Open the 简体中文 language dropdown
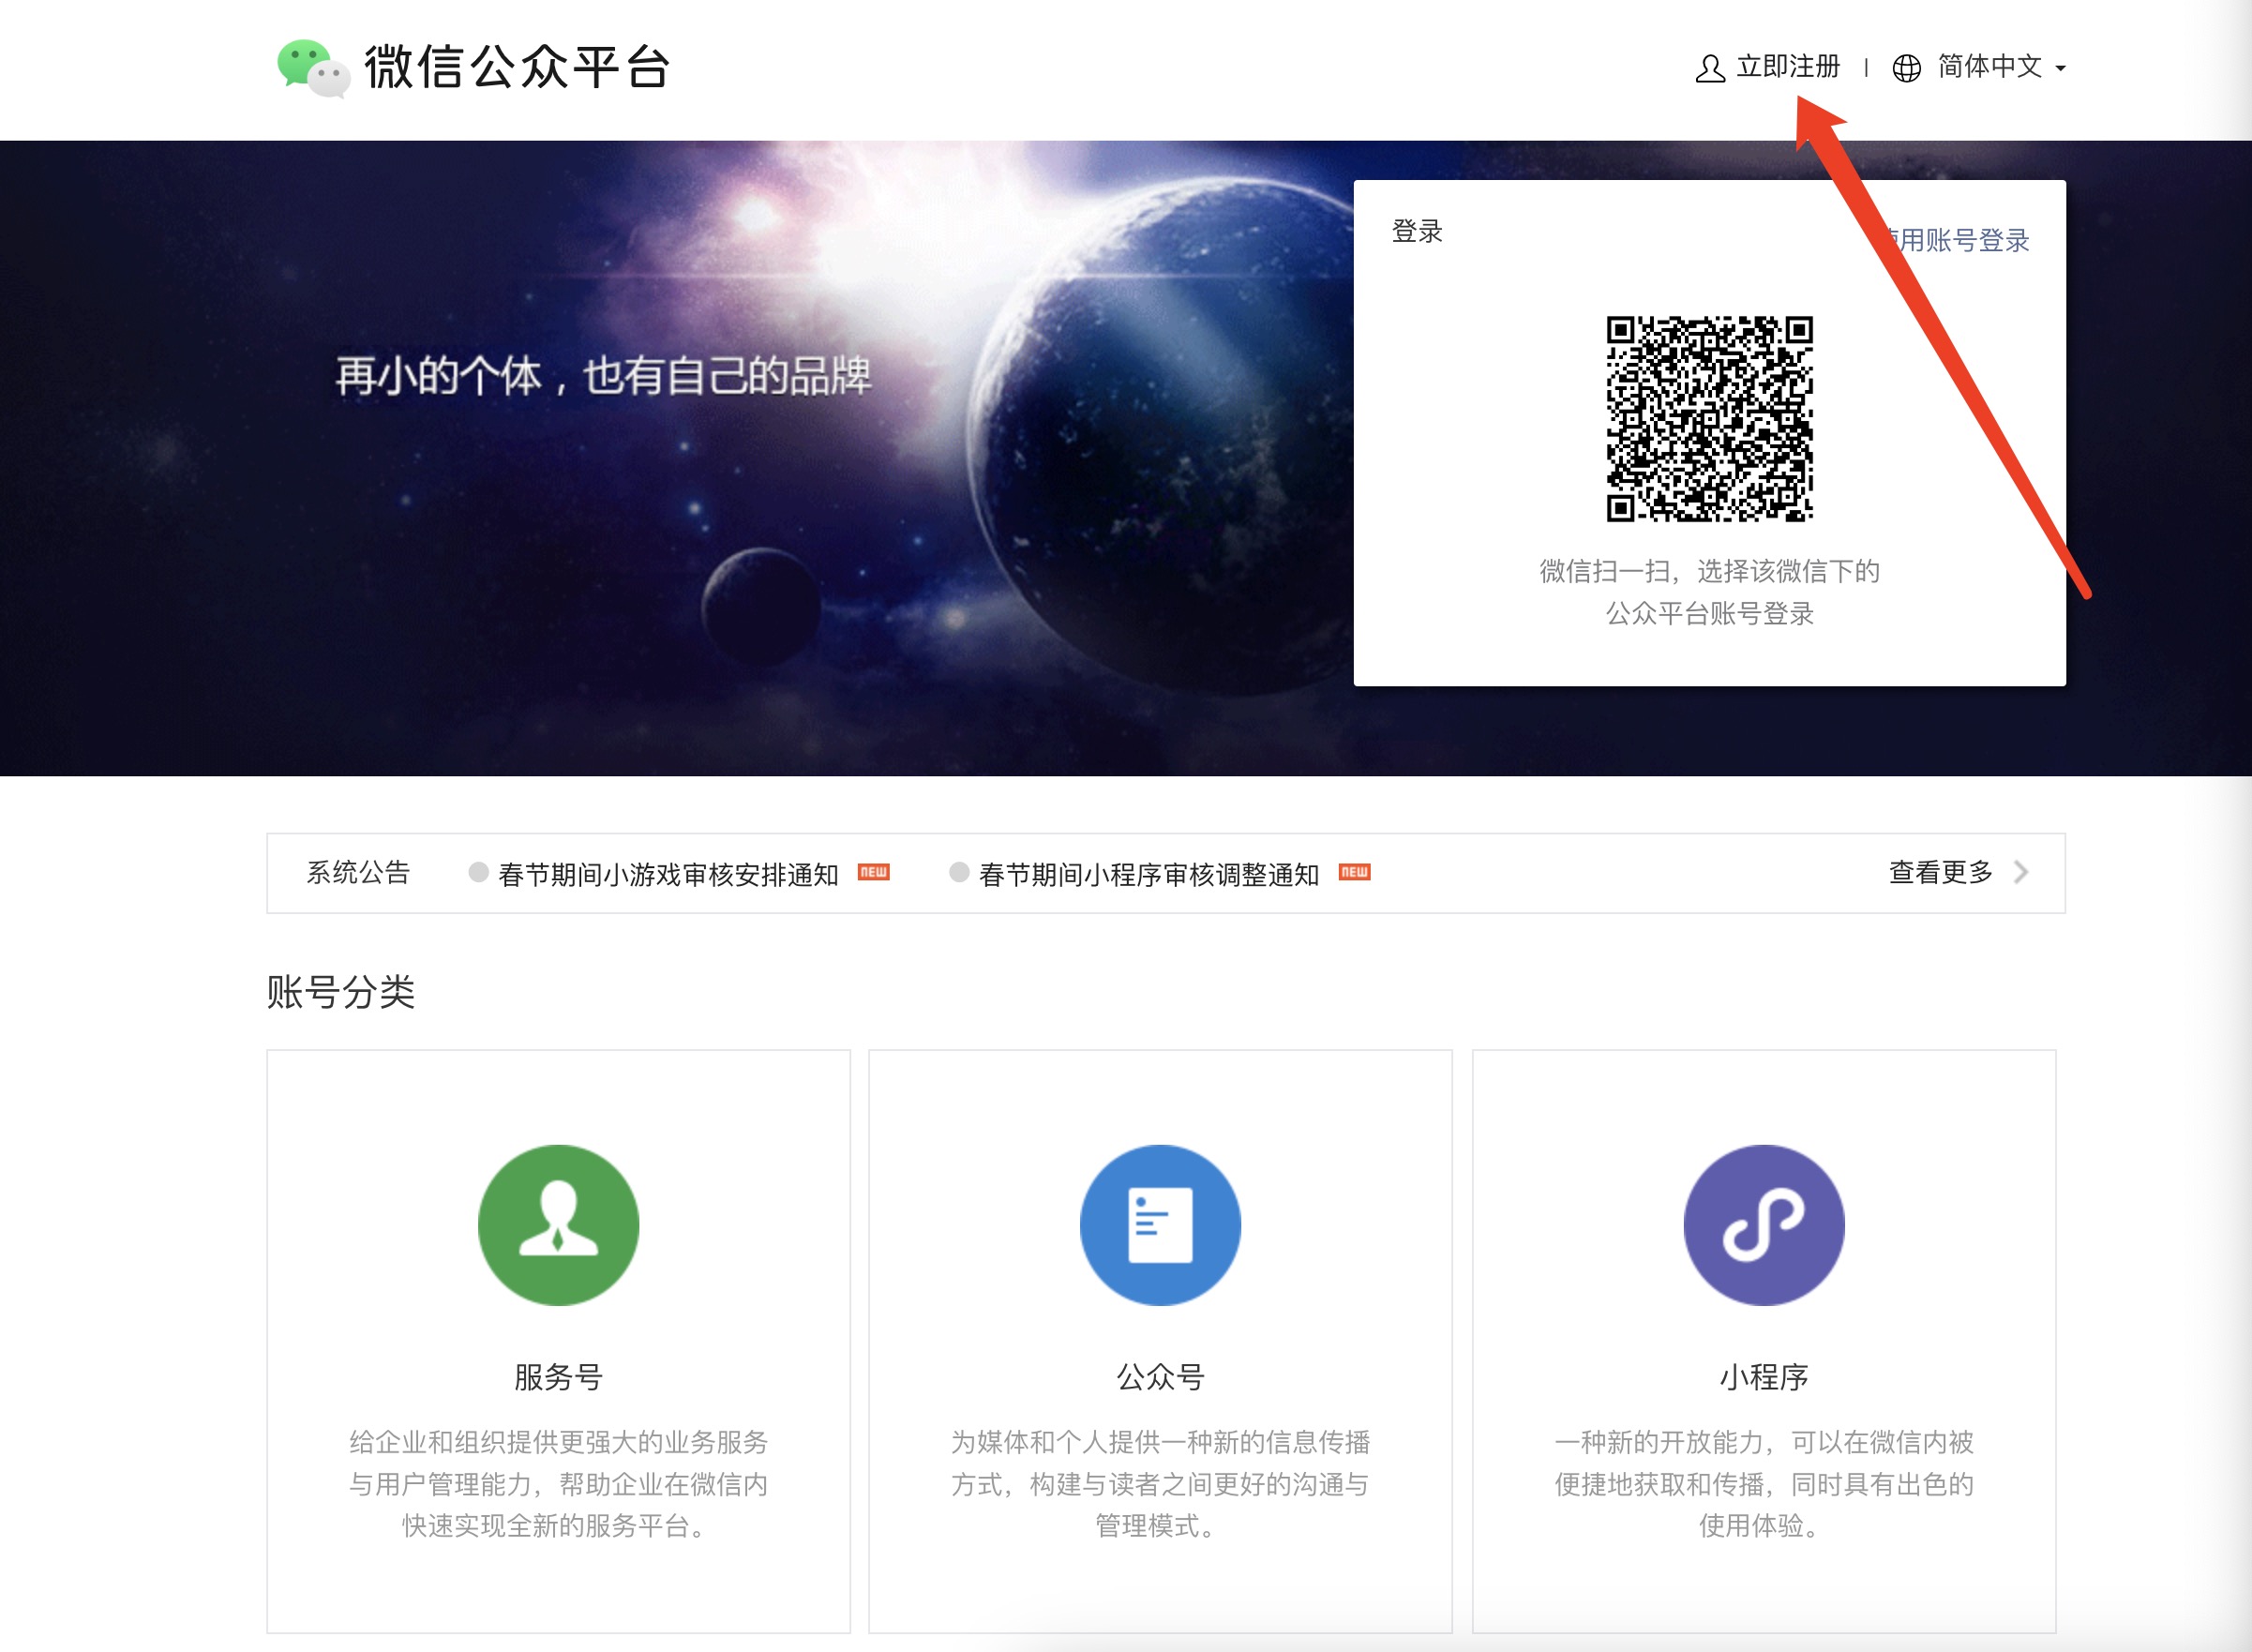 click(x=1993, y=68)
